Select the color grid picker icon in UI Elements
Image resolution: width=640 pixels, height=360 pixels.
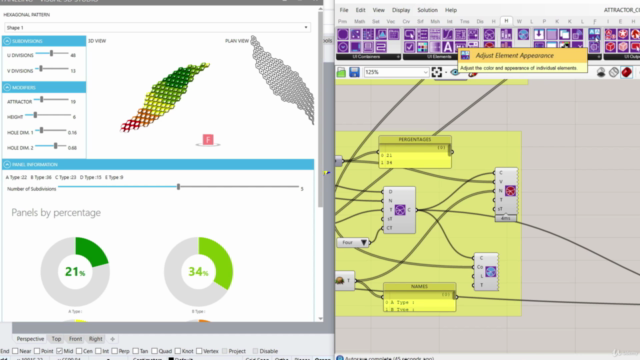422,47
